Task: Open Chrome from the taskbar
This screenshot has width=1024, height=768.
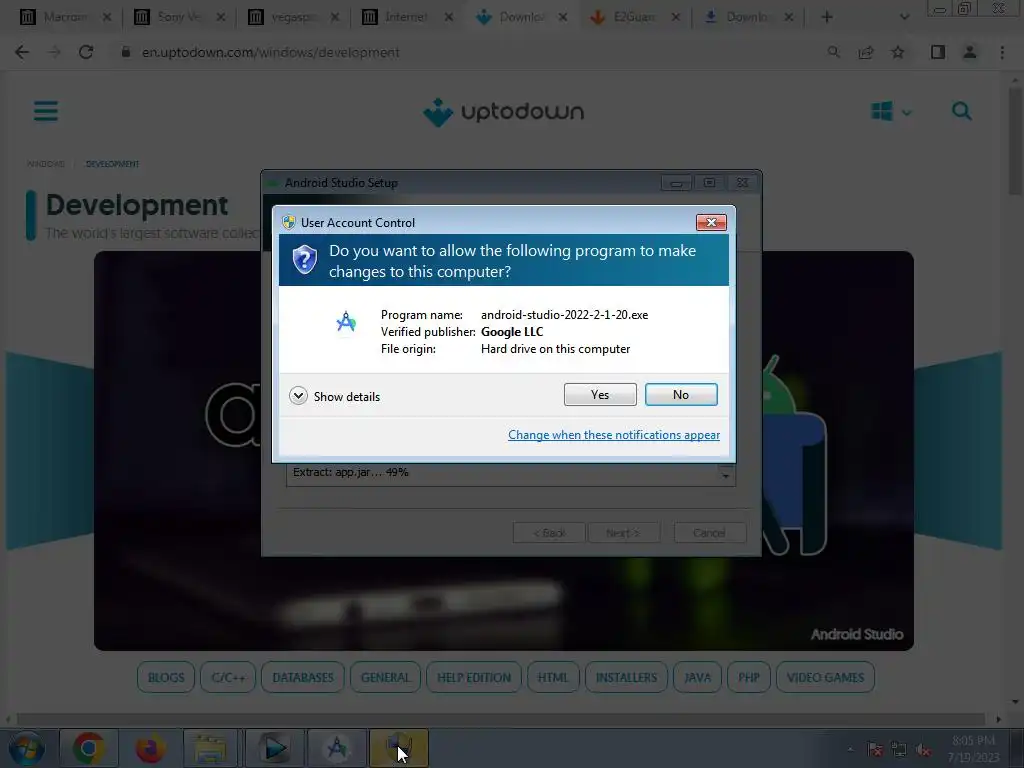Action: [x=89, y=748]
